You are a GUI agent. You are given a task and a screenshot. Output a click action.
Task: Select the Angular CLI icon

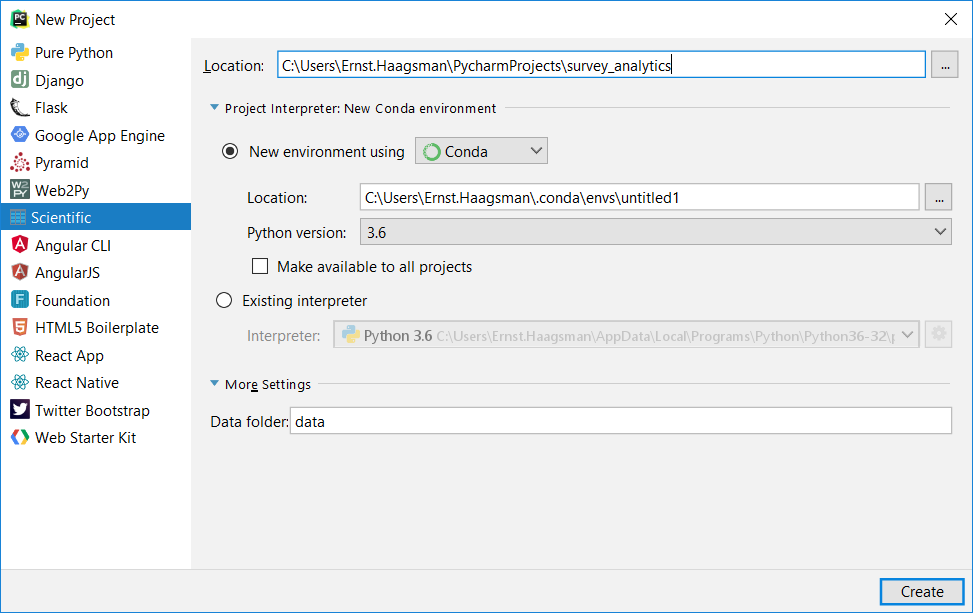tap(20, 245)
